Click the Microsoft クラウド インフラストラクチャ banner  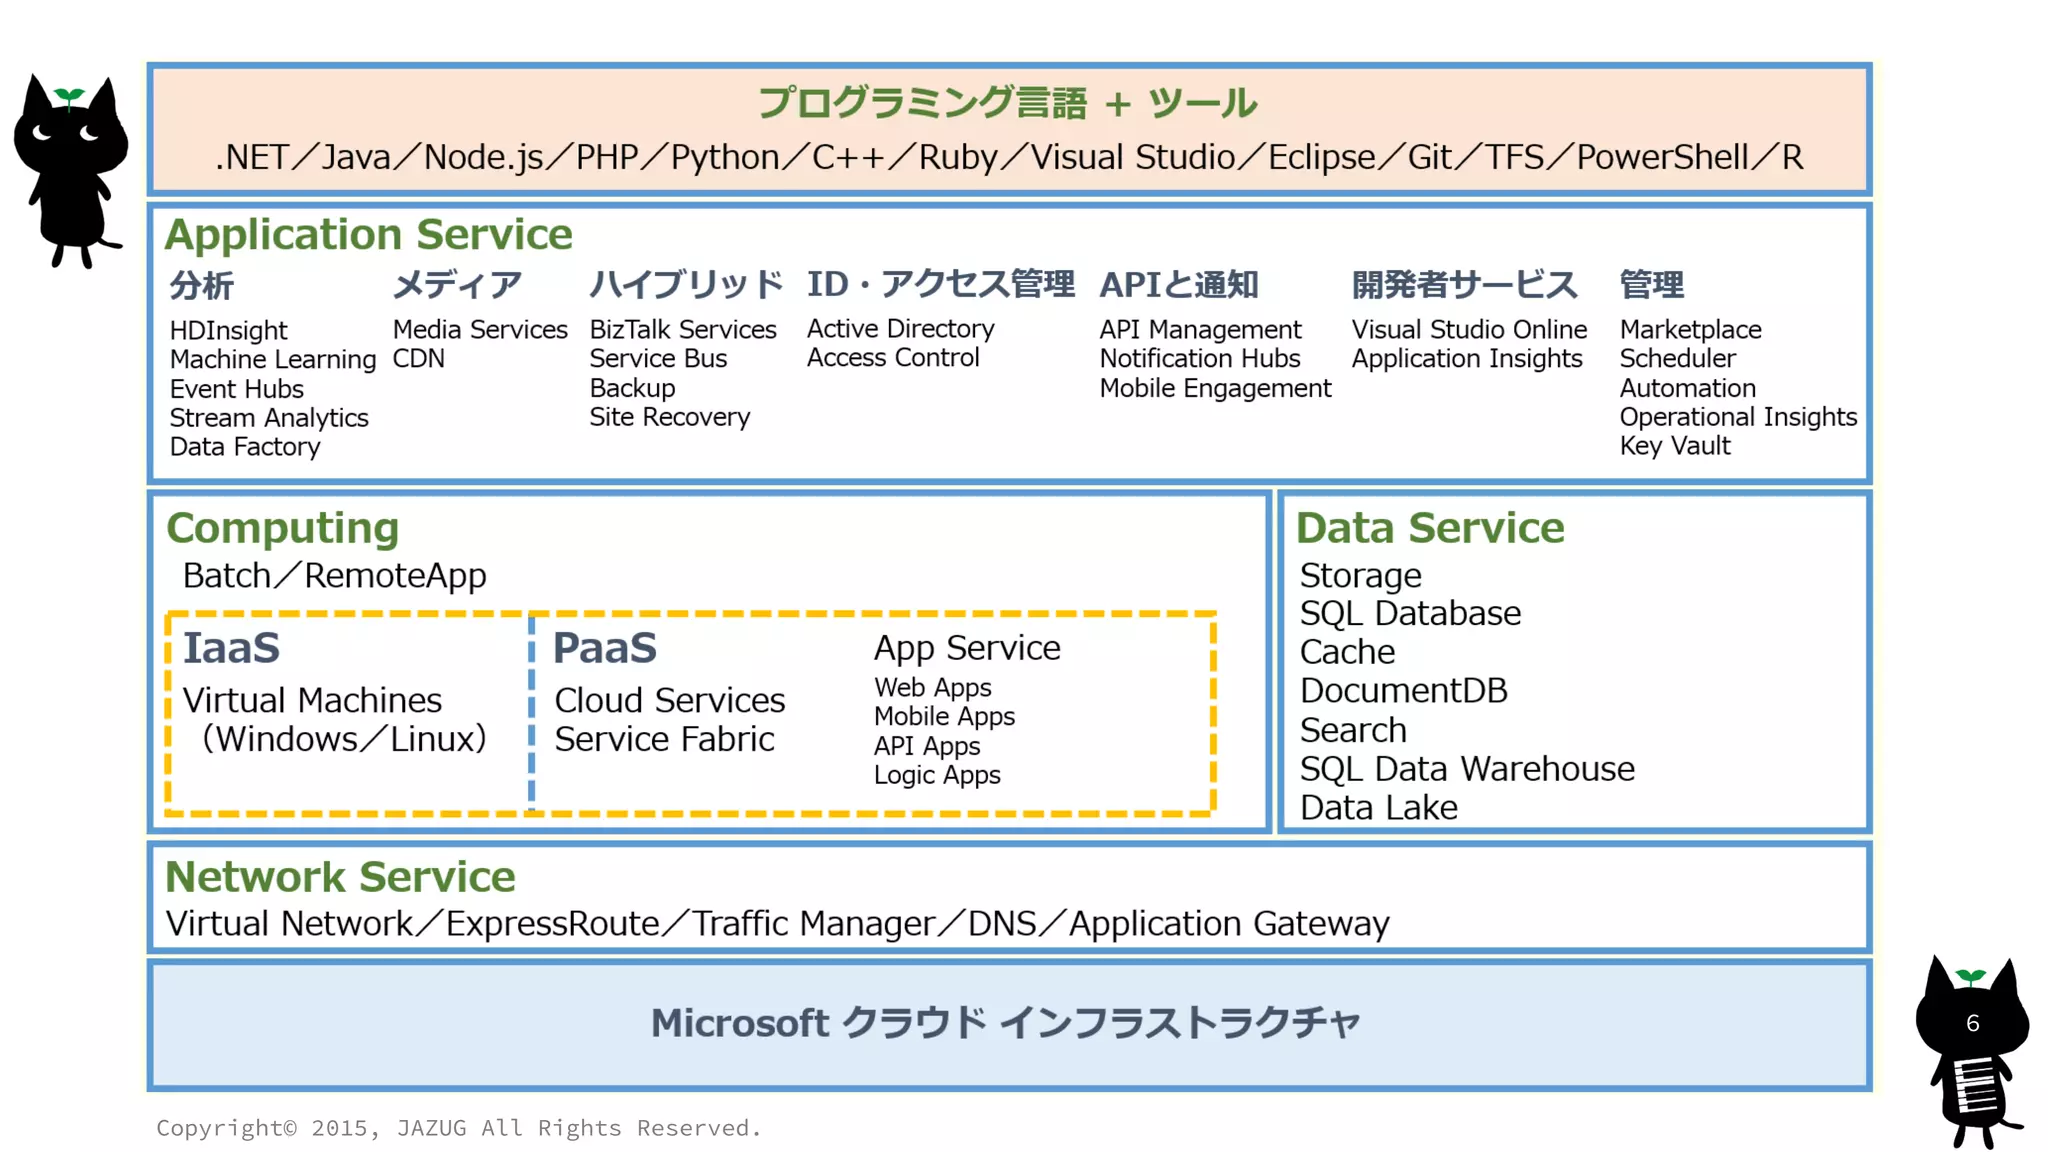(x=1007, y=1023)
